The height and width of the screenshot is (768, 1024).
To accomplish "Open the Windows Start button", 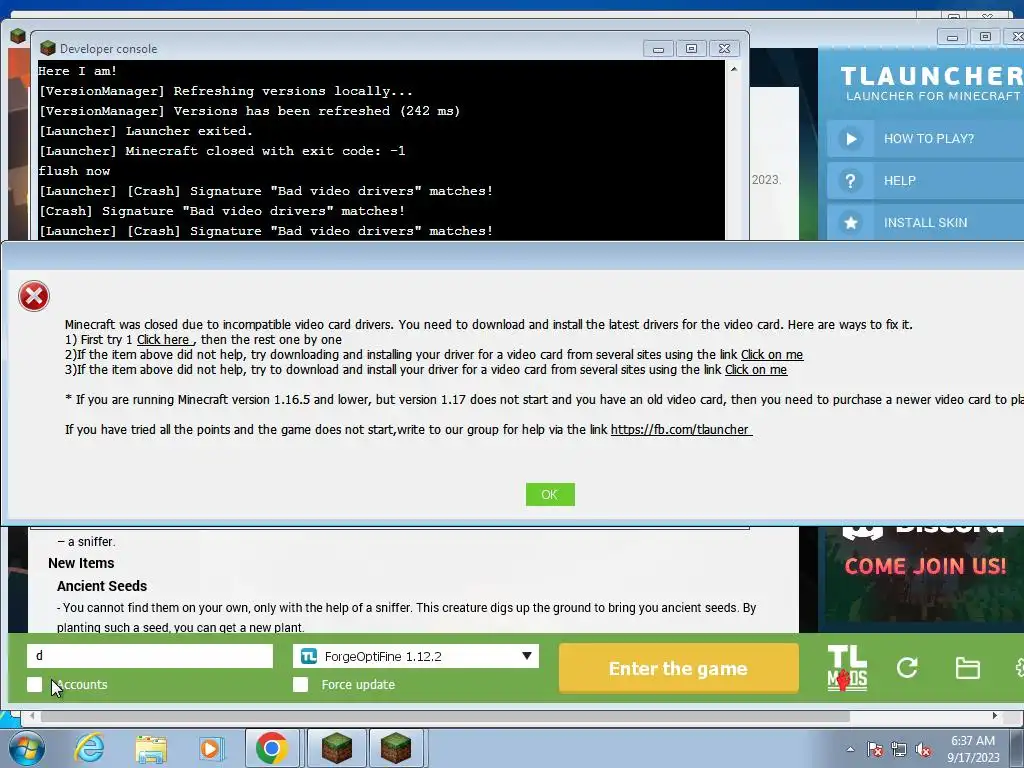I will pyautogui.click(x=27, y=748).
